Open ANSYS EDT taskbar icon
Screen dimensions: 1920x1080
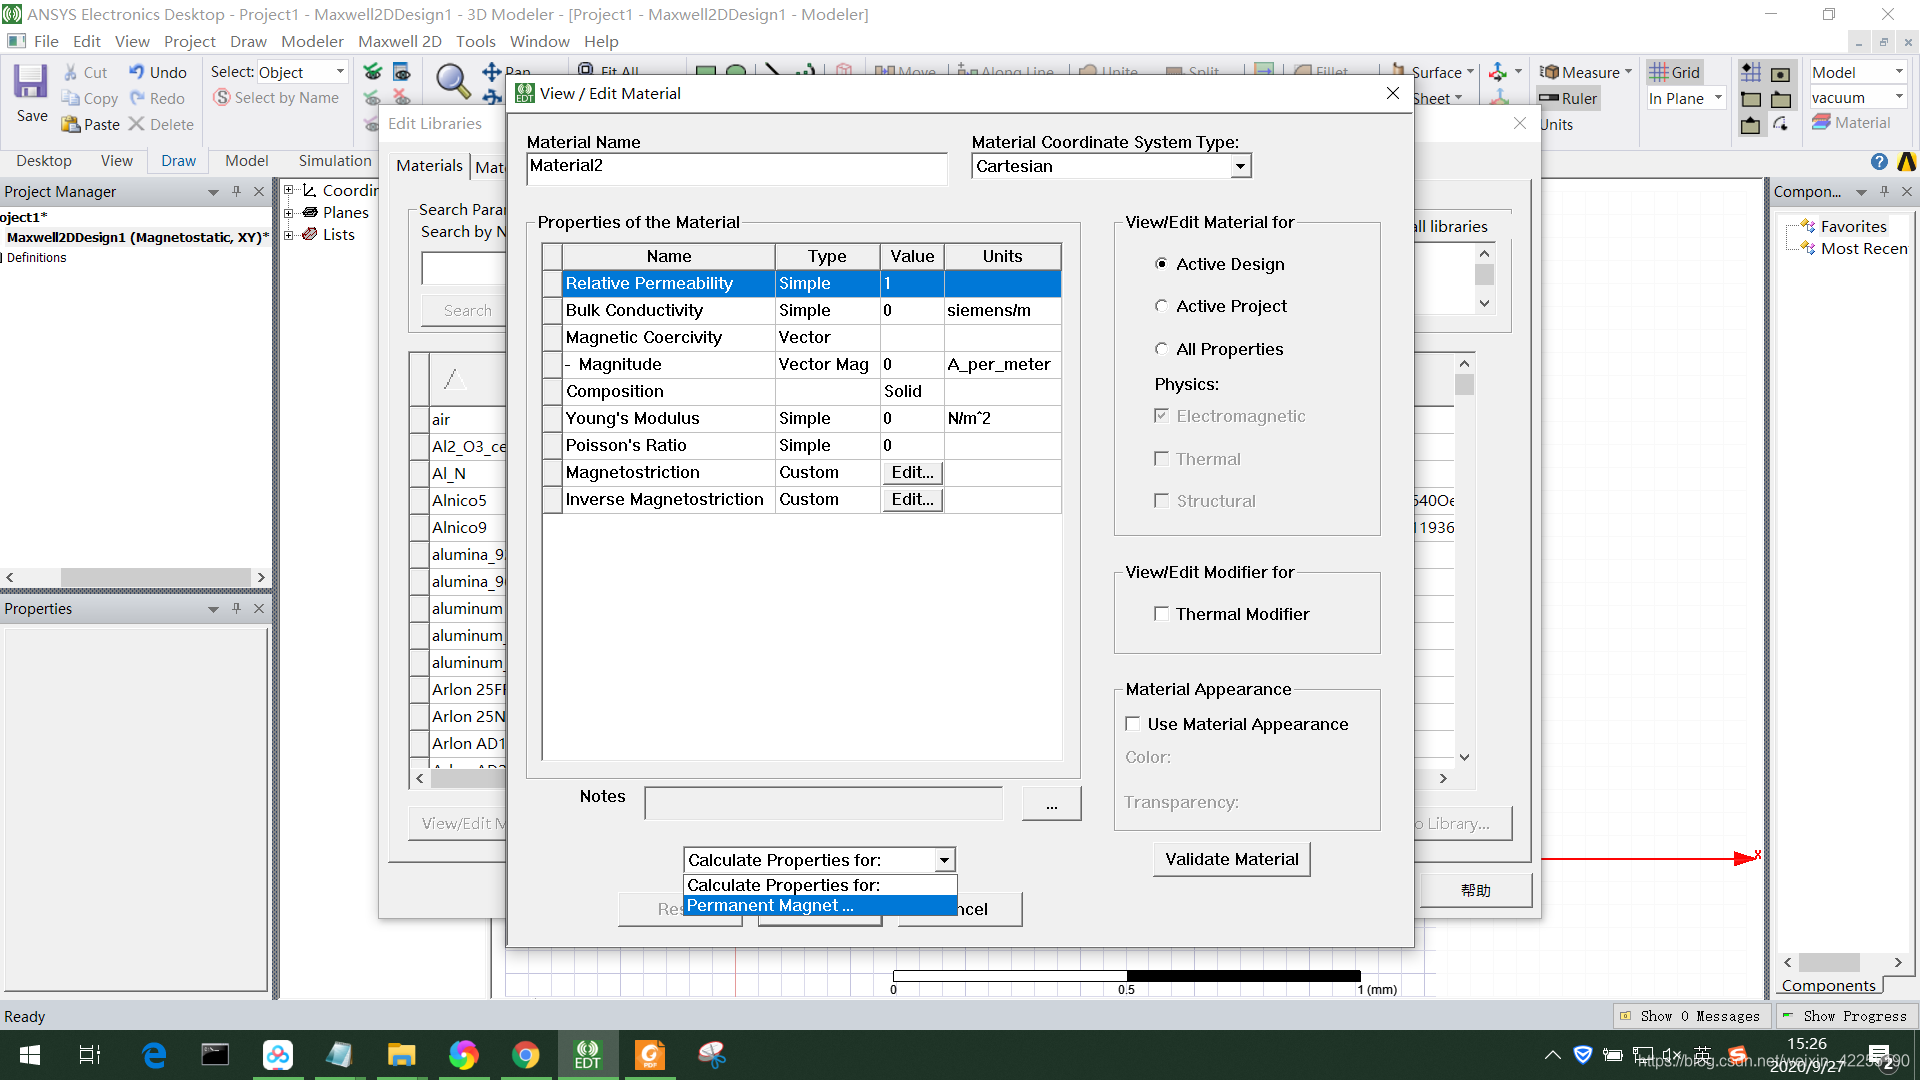click(x=587, y=1054)
